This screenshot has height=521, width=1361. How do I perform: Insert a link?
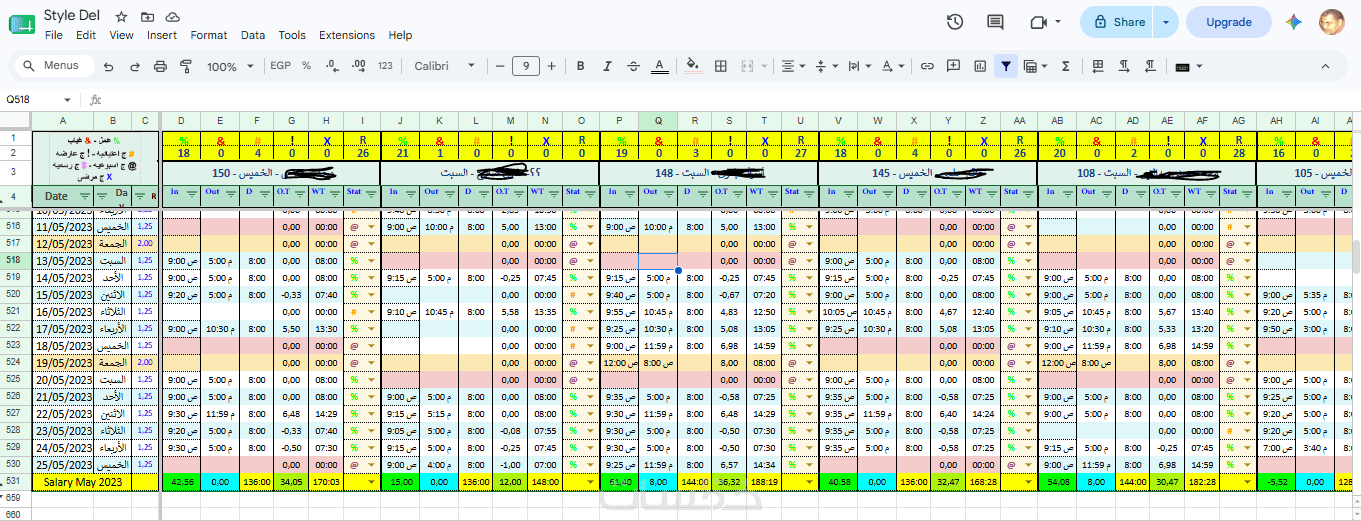click(x=927, y=66)
